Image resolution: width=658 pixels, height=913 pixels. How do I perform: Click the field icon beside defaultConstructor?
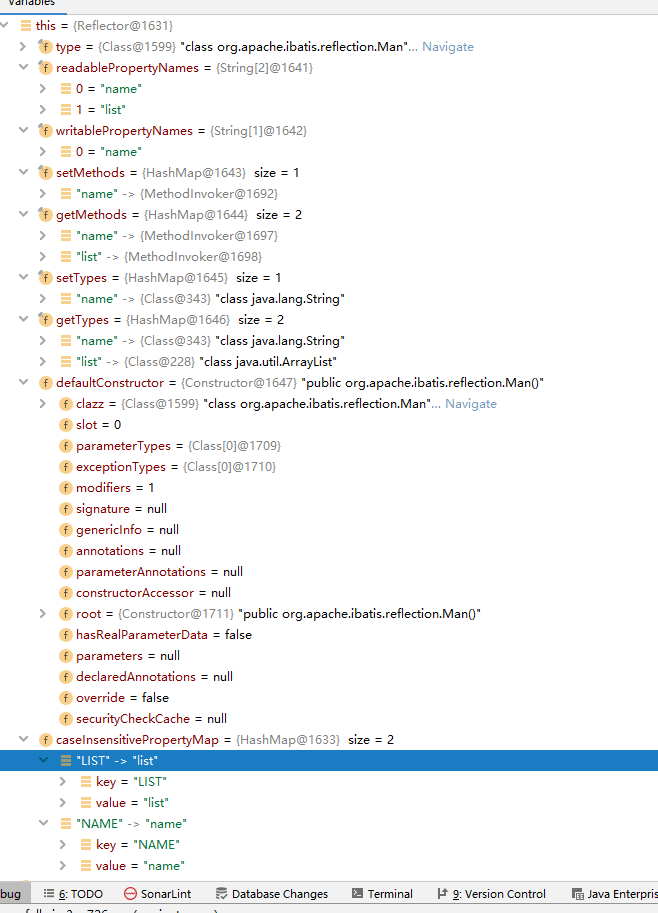tap(45, 383)
